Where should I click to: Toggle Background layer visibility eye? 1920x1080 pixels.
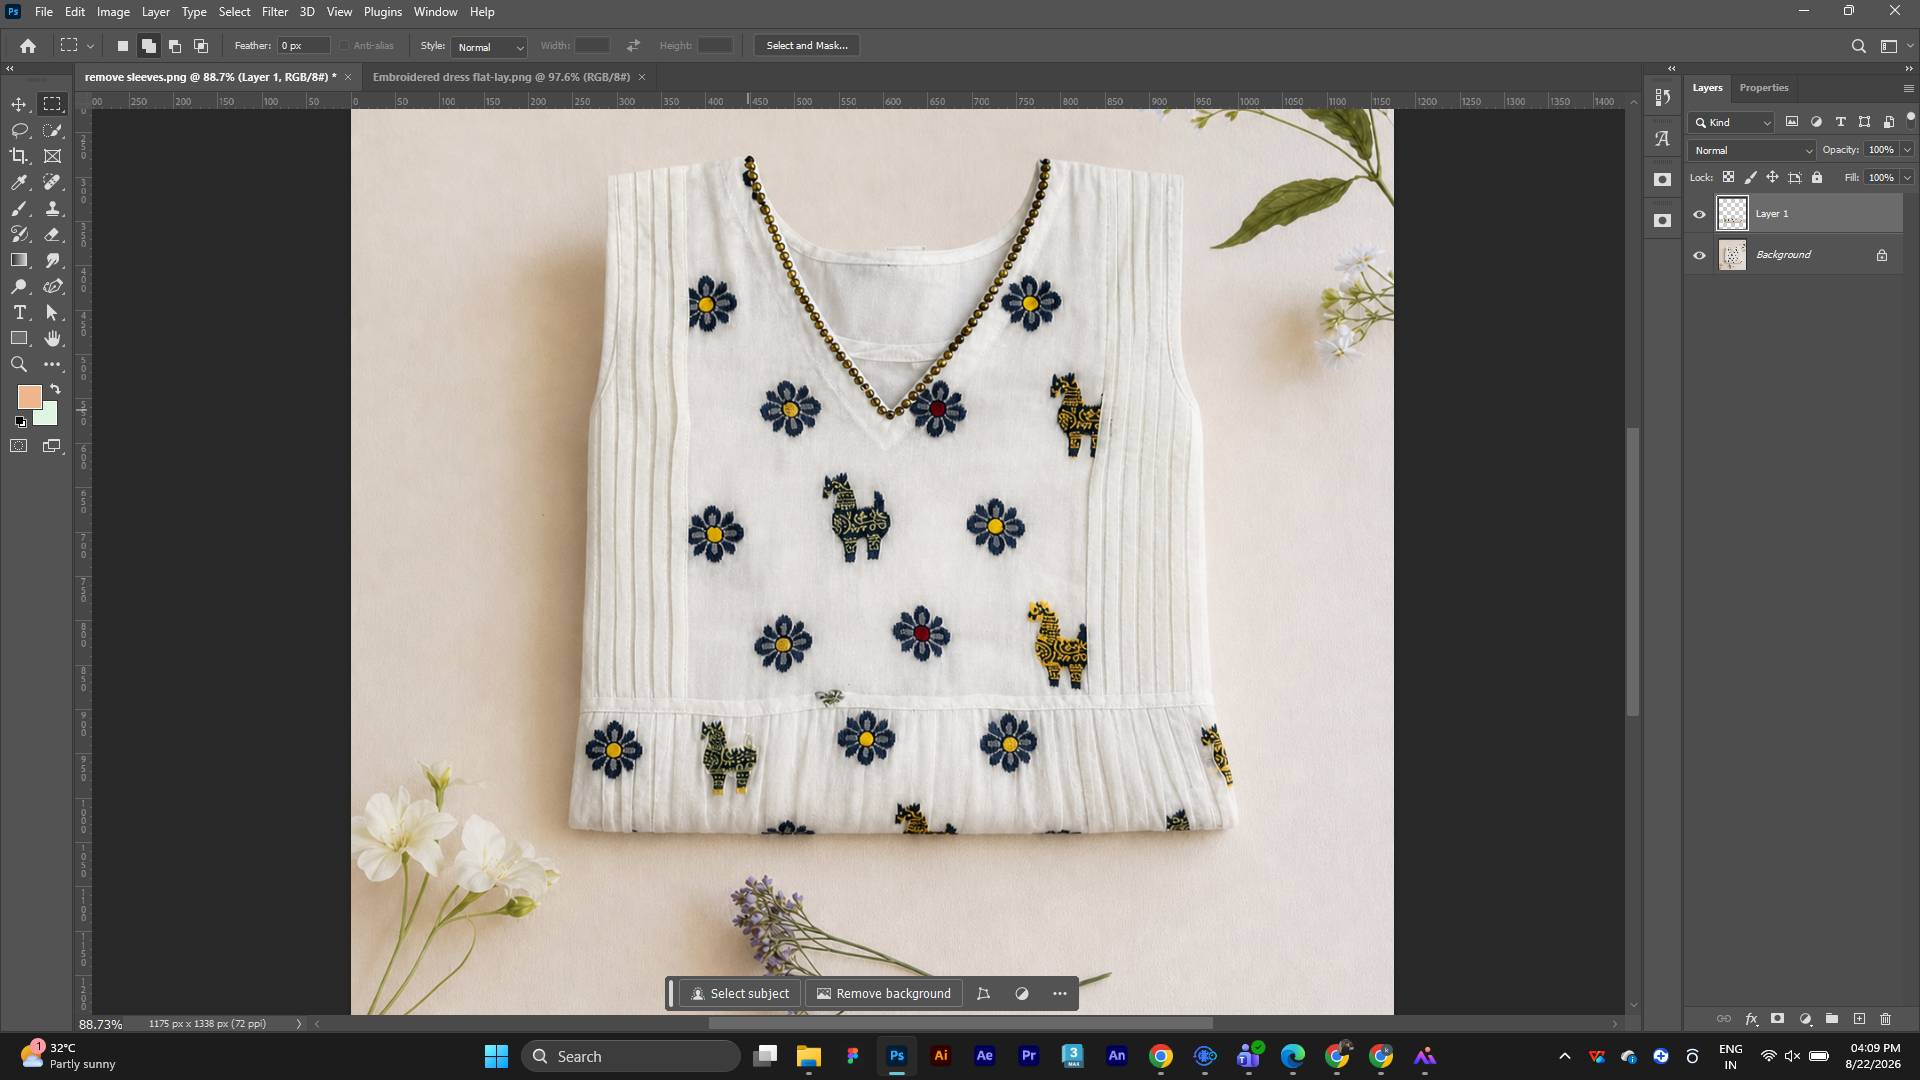coord(1699,255)
